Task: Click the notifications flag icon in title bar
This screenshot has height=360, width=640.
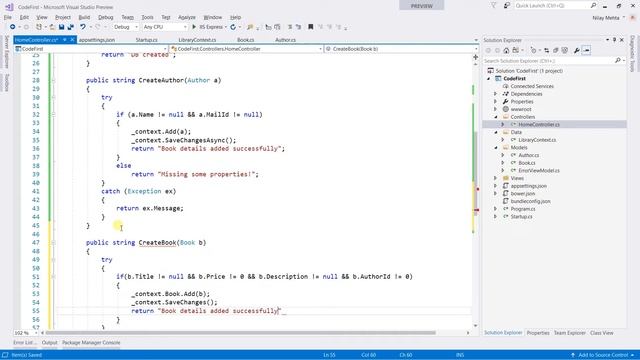Action: (493, 5)
